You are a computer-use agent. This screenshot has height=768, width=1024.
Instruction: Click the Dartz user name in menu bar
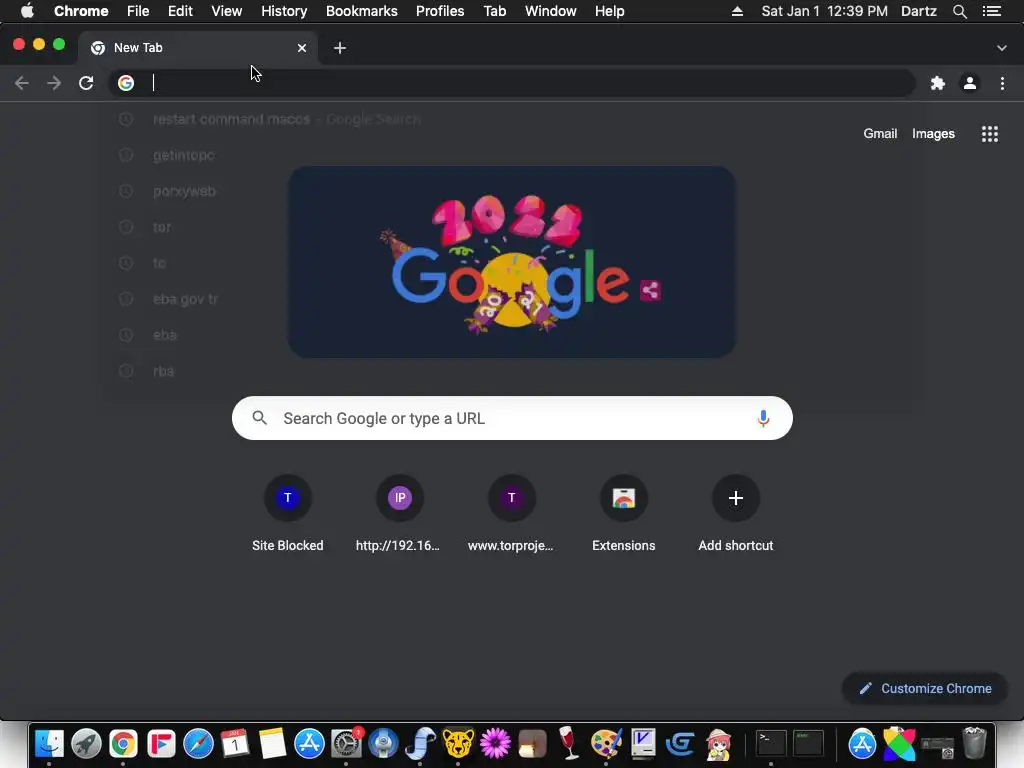pos(919,11)
